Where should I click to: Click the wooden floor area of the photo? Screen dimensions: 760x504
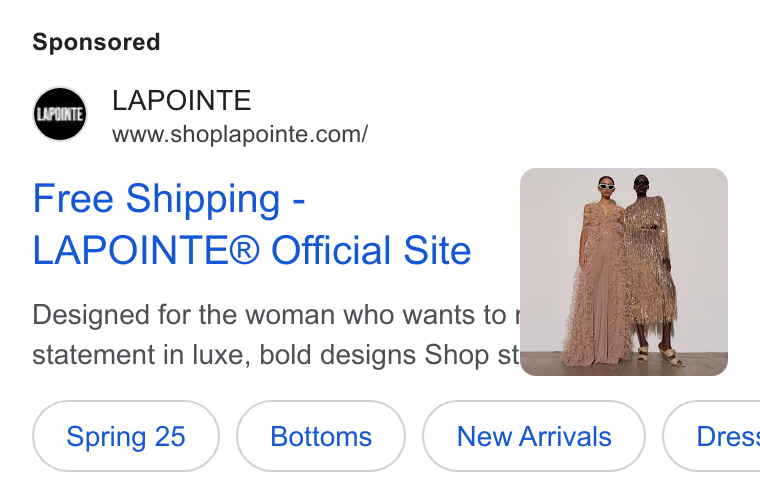click(624, 363)
